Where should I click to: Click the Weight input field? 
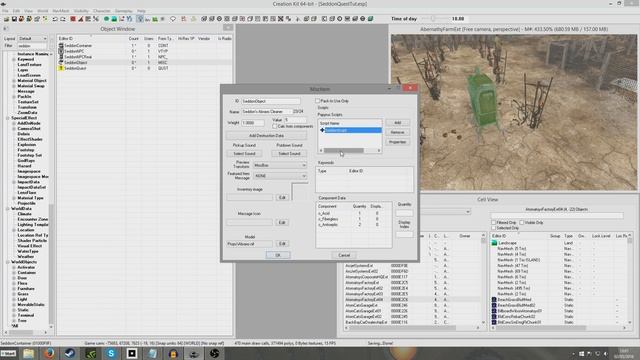click(253, 122)
